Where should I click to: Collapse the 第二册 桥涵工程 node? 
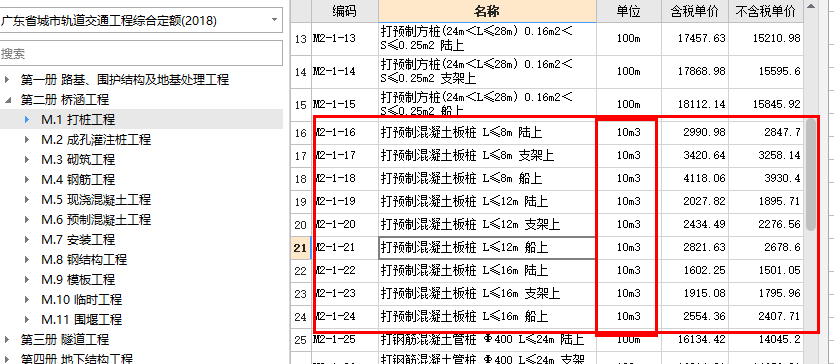7,100
